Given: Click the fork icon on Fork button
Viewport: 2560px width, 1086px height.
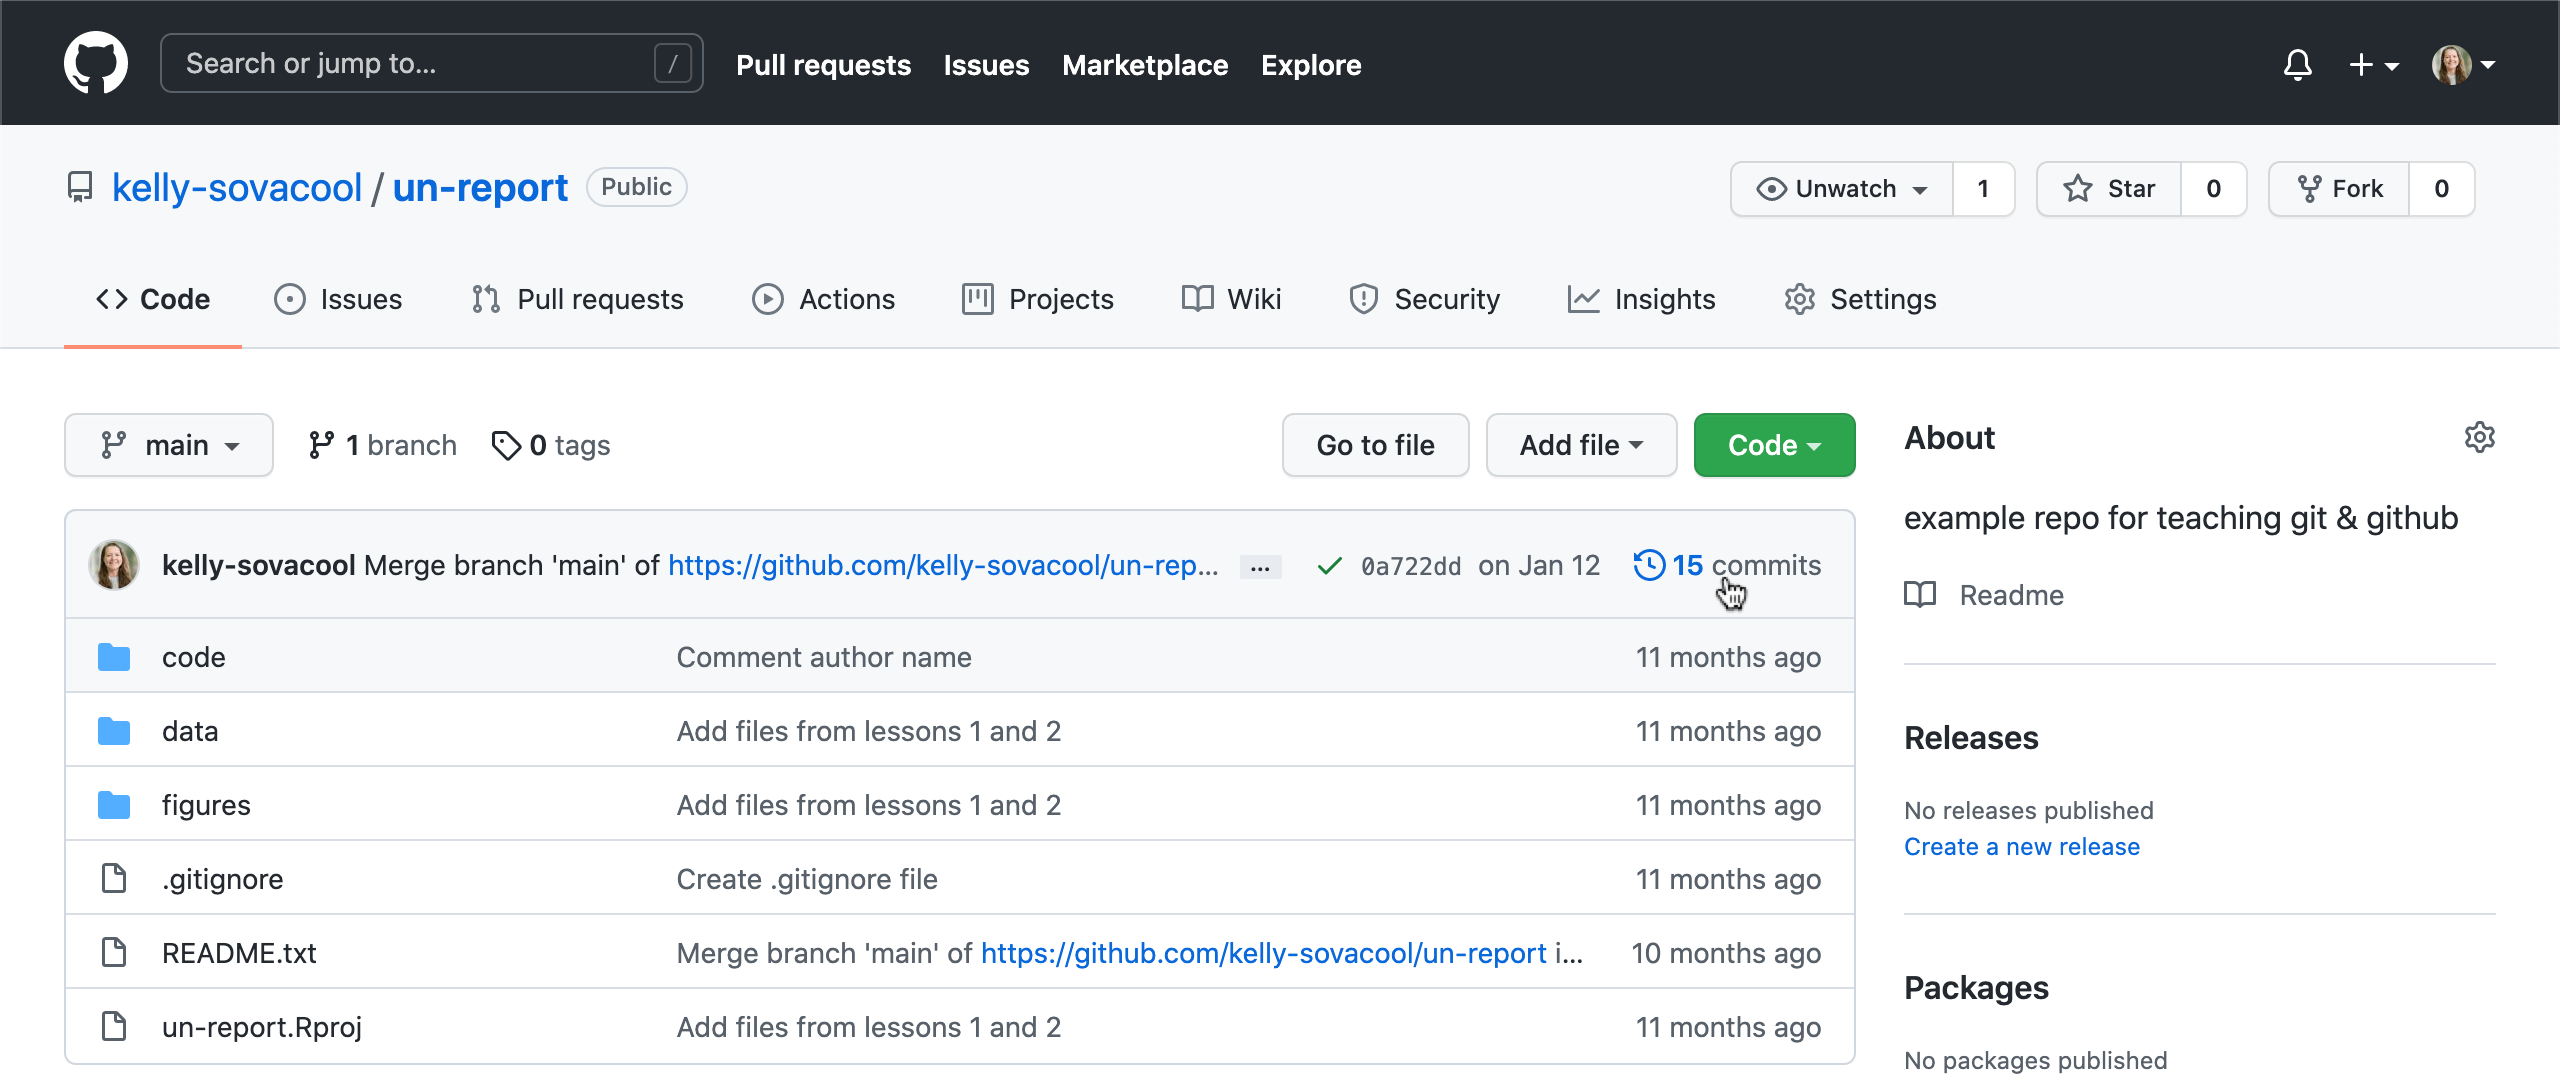Looking at the screenshot, I should pyautogui.click(x=2309, y=189).
